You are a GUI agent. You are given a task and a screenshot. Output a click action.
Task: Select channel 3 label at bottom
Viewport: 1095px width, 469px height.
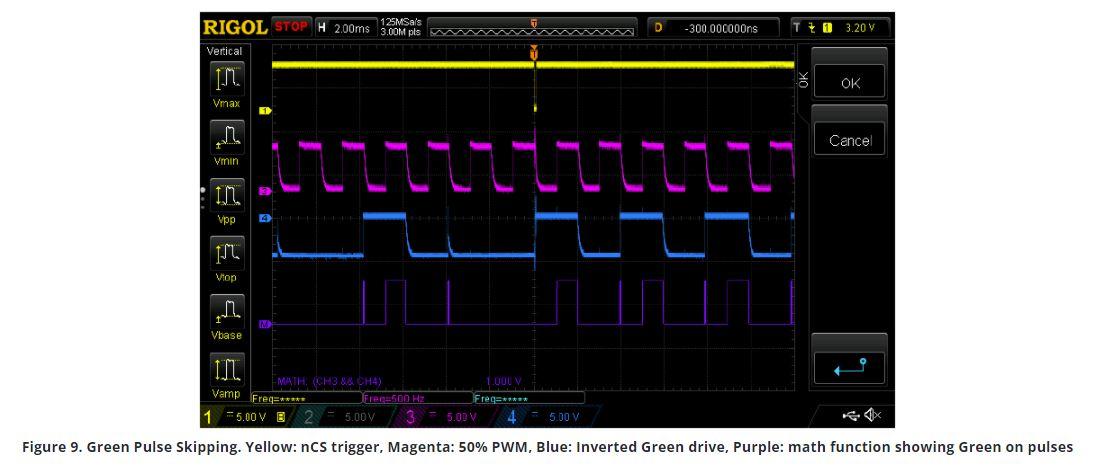click(x=411, y=417)
